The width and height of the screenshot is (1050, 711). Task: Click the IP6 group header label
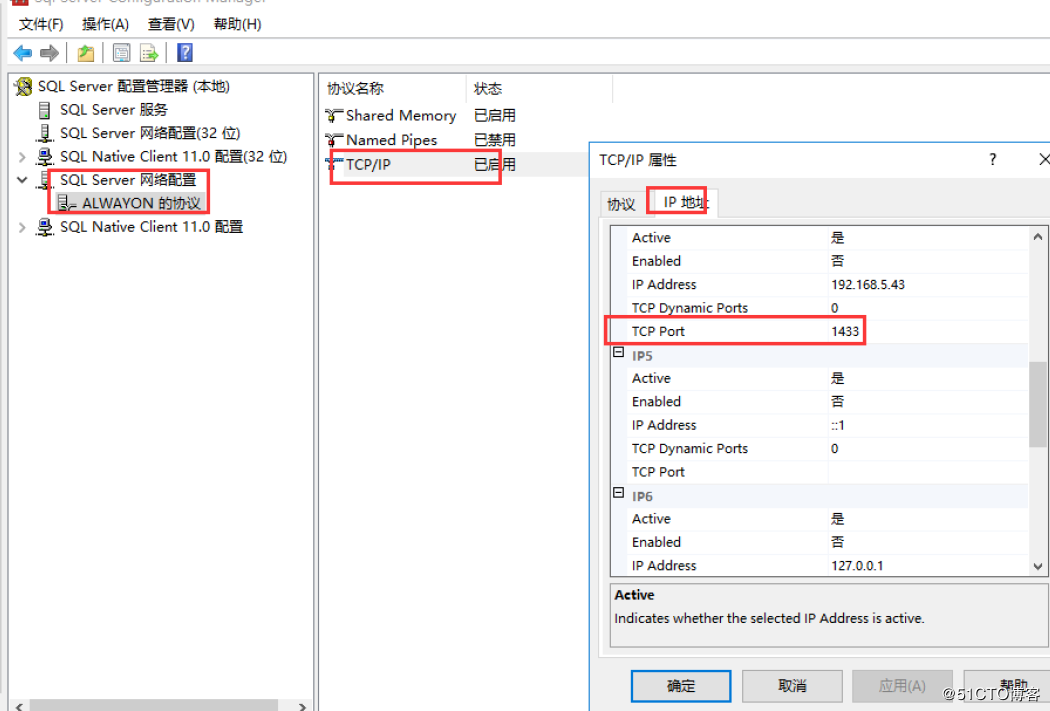[x=642, y=497]
